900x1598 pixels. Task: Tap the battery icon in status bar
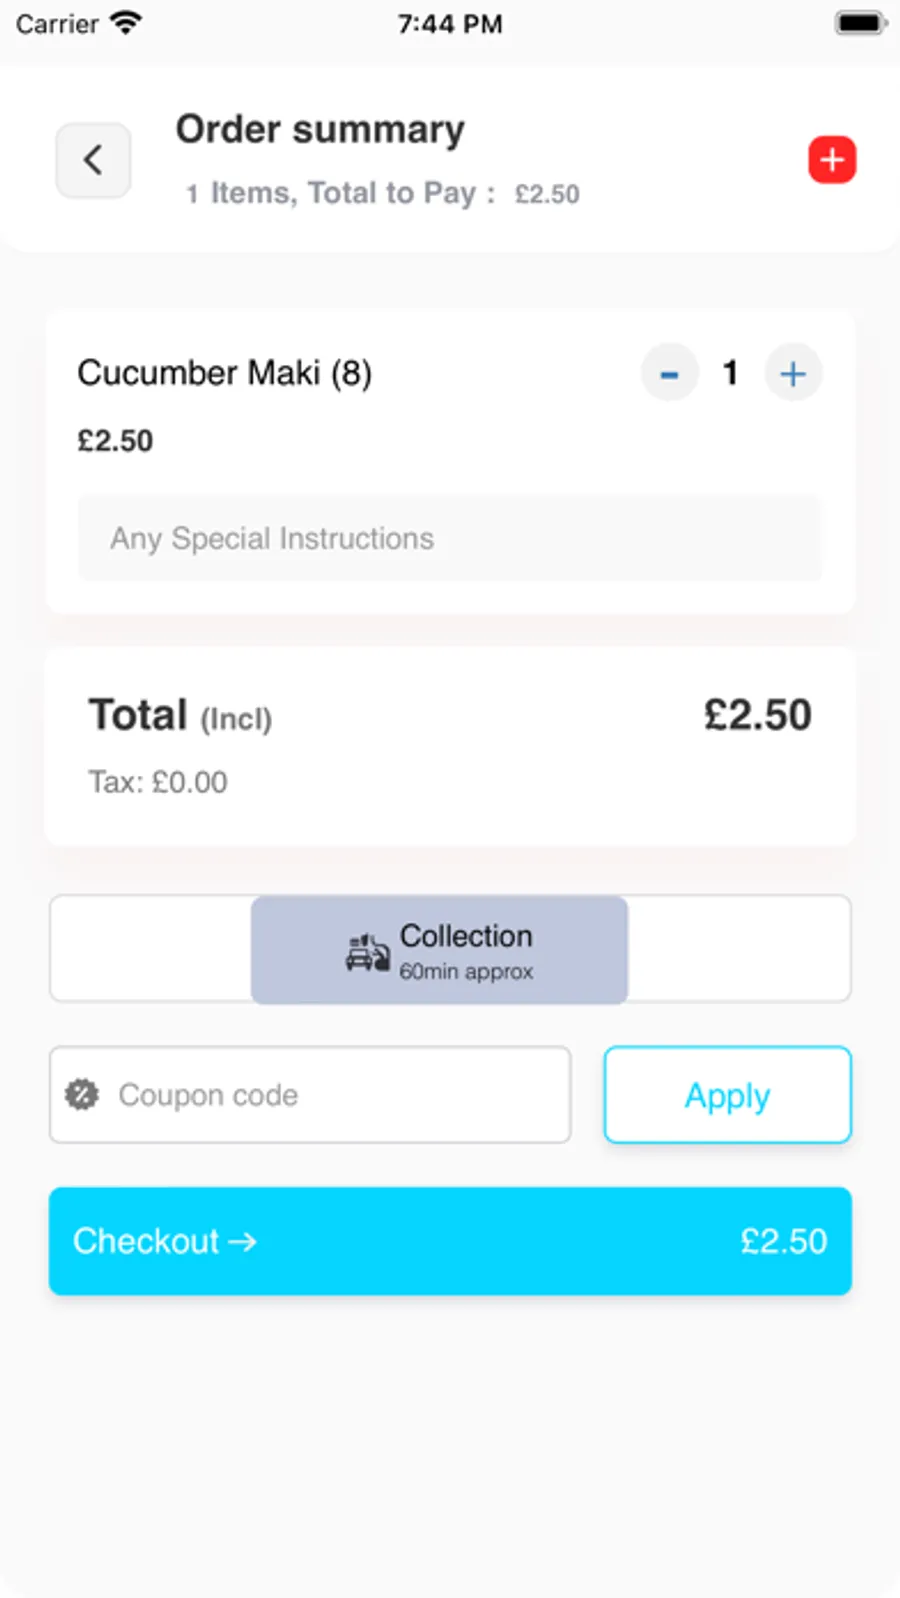click(859, 23)
